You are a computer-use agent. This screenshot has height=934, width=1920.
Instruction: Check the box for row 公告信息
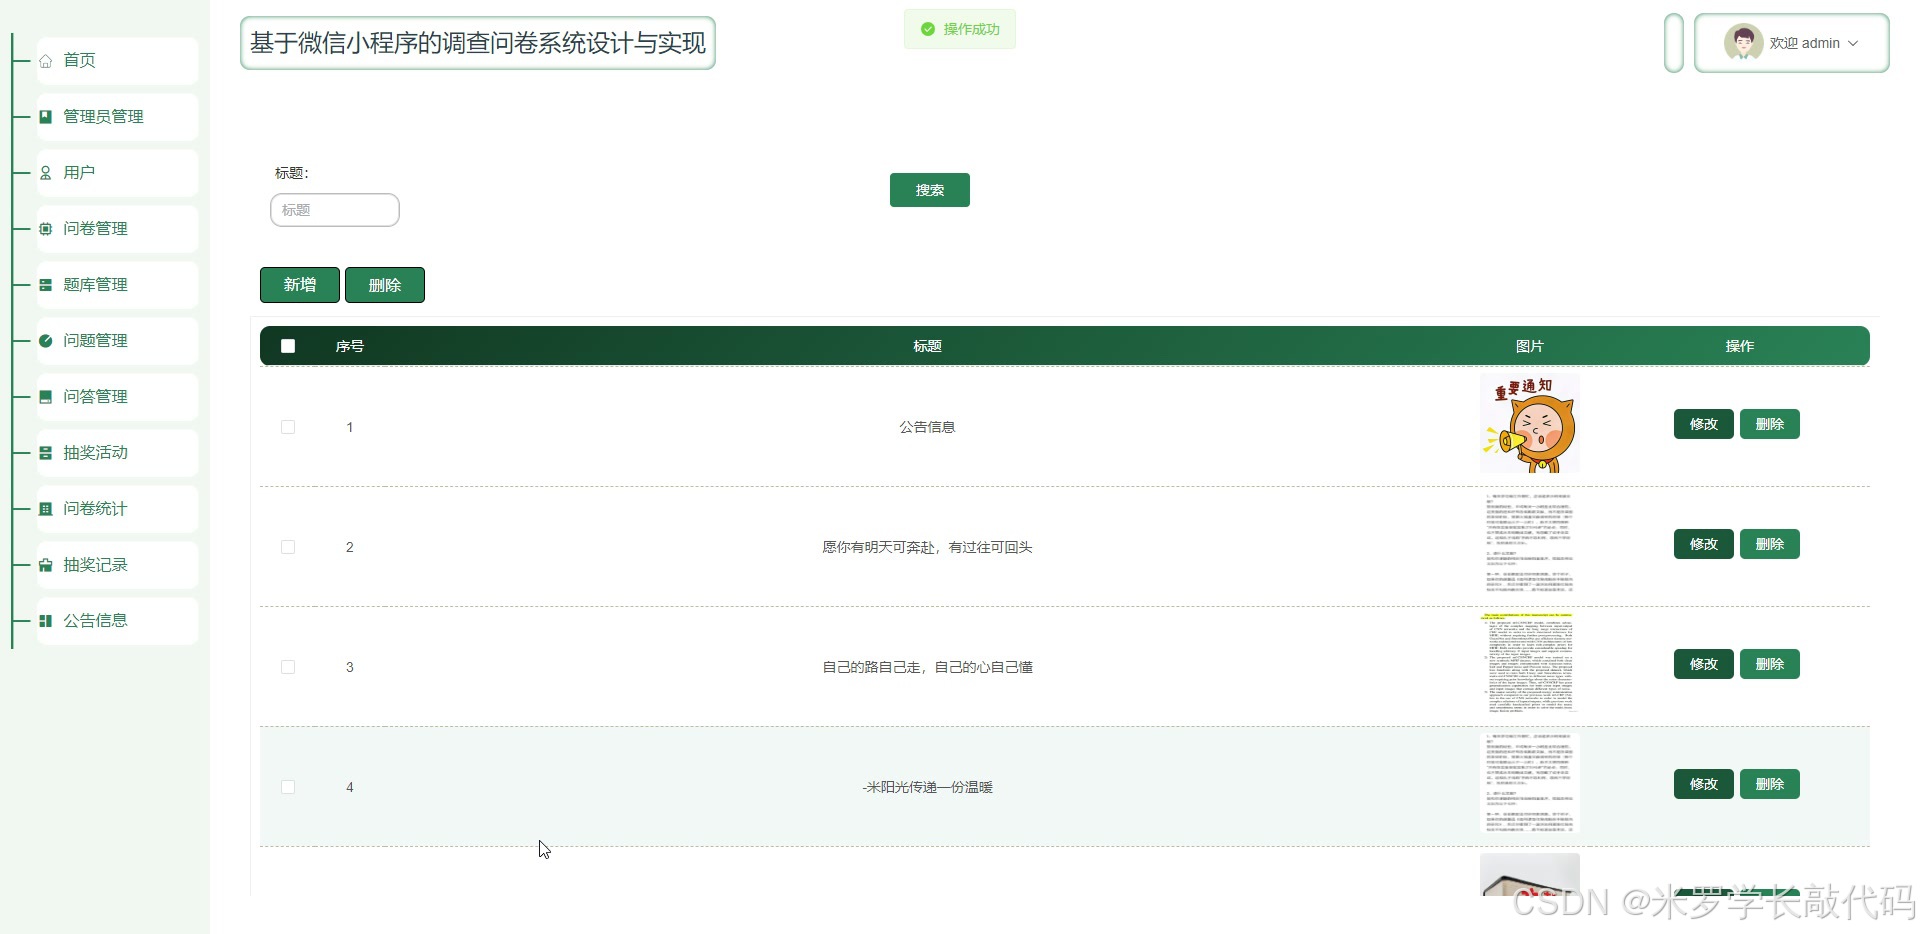[x=288, y=427]
